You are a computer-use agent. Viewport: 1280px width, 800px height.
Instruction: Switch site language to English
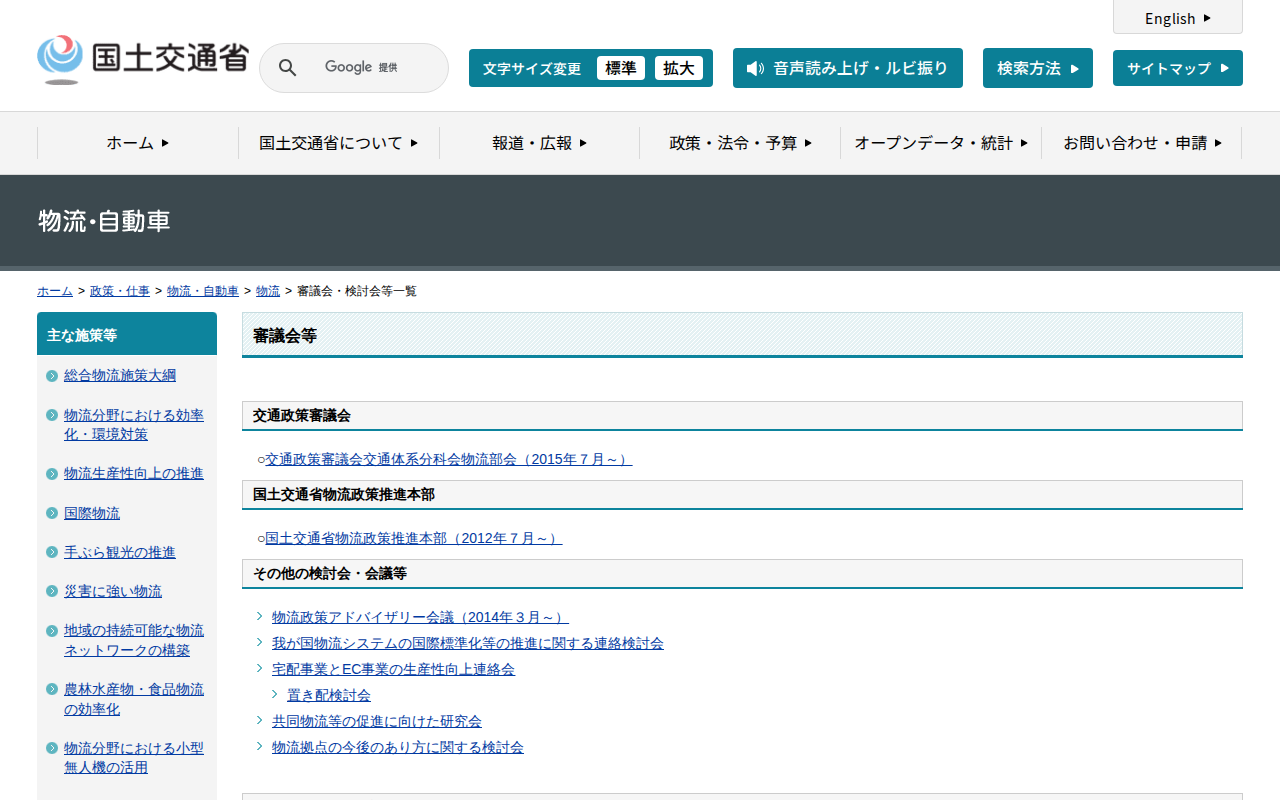pyautogui.click(x=1177, y=18)
